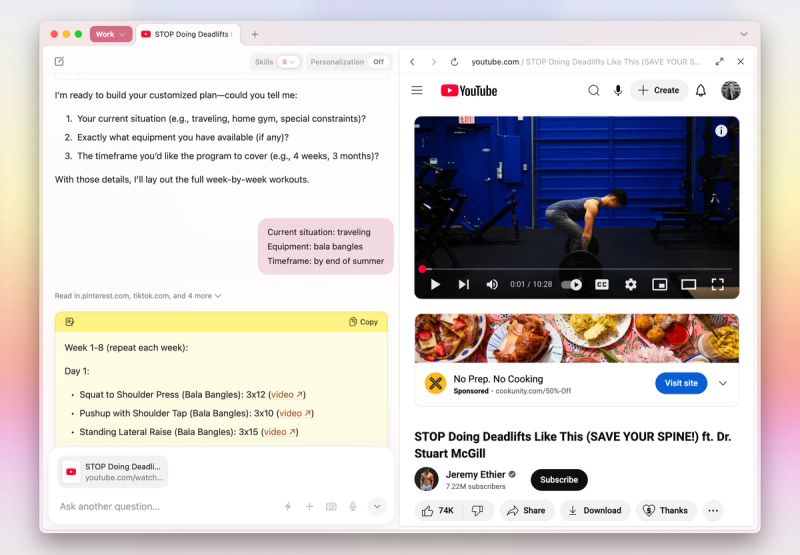Subscribe to Jeremy Ethier
The width and height of the screenshot is (800, 555).
[x=559, y=480]
